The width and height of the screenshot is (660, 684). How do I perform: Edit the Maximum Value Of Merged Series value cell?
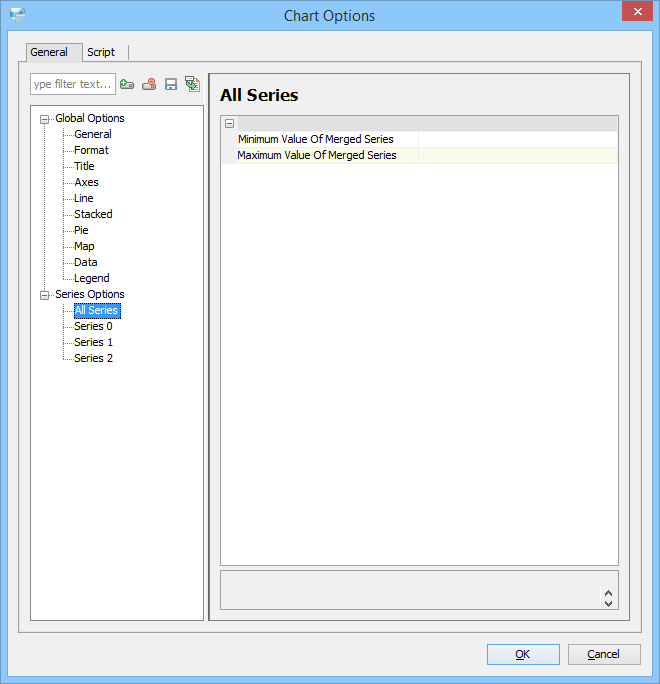[518, 156]
